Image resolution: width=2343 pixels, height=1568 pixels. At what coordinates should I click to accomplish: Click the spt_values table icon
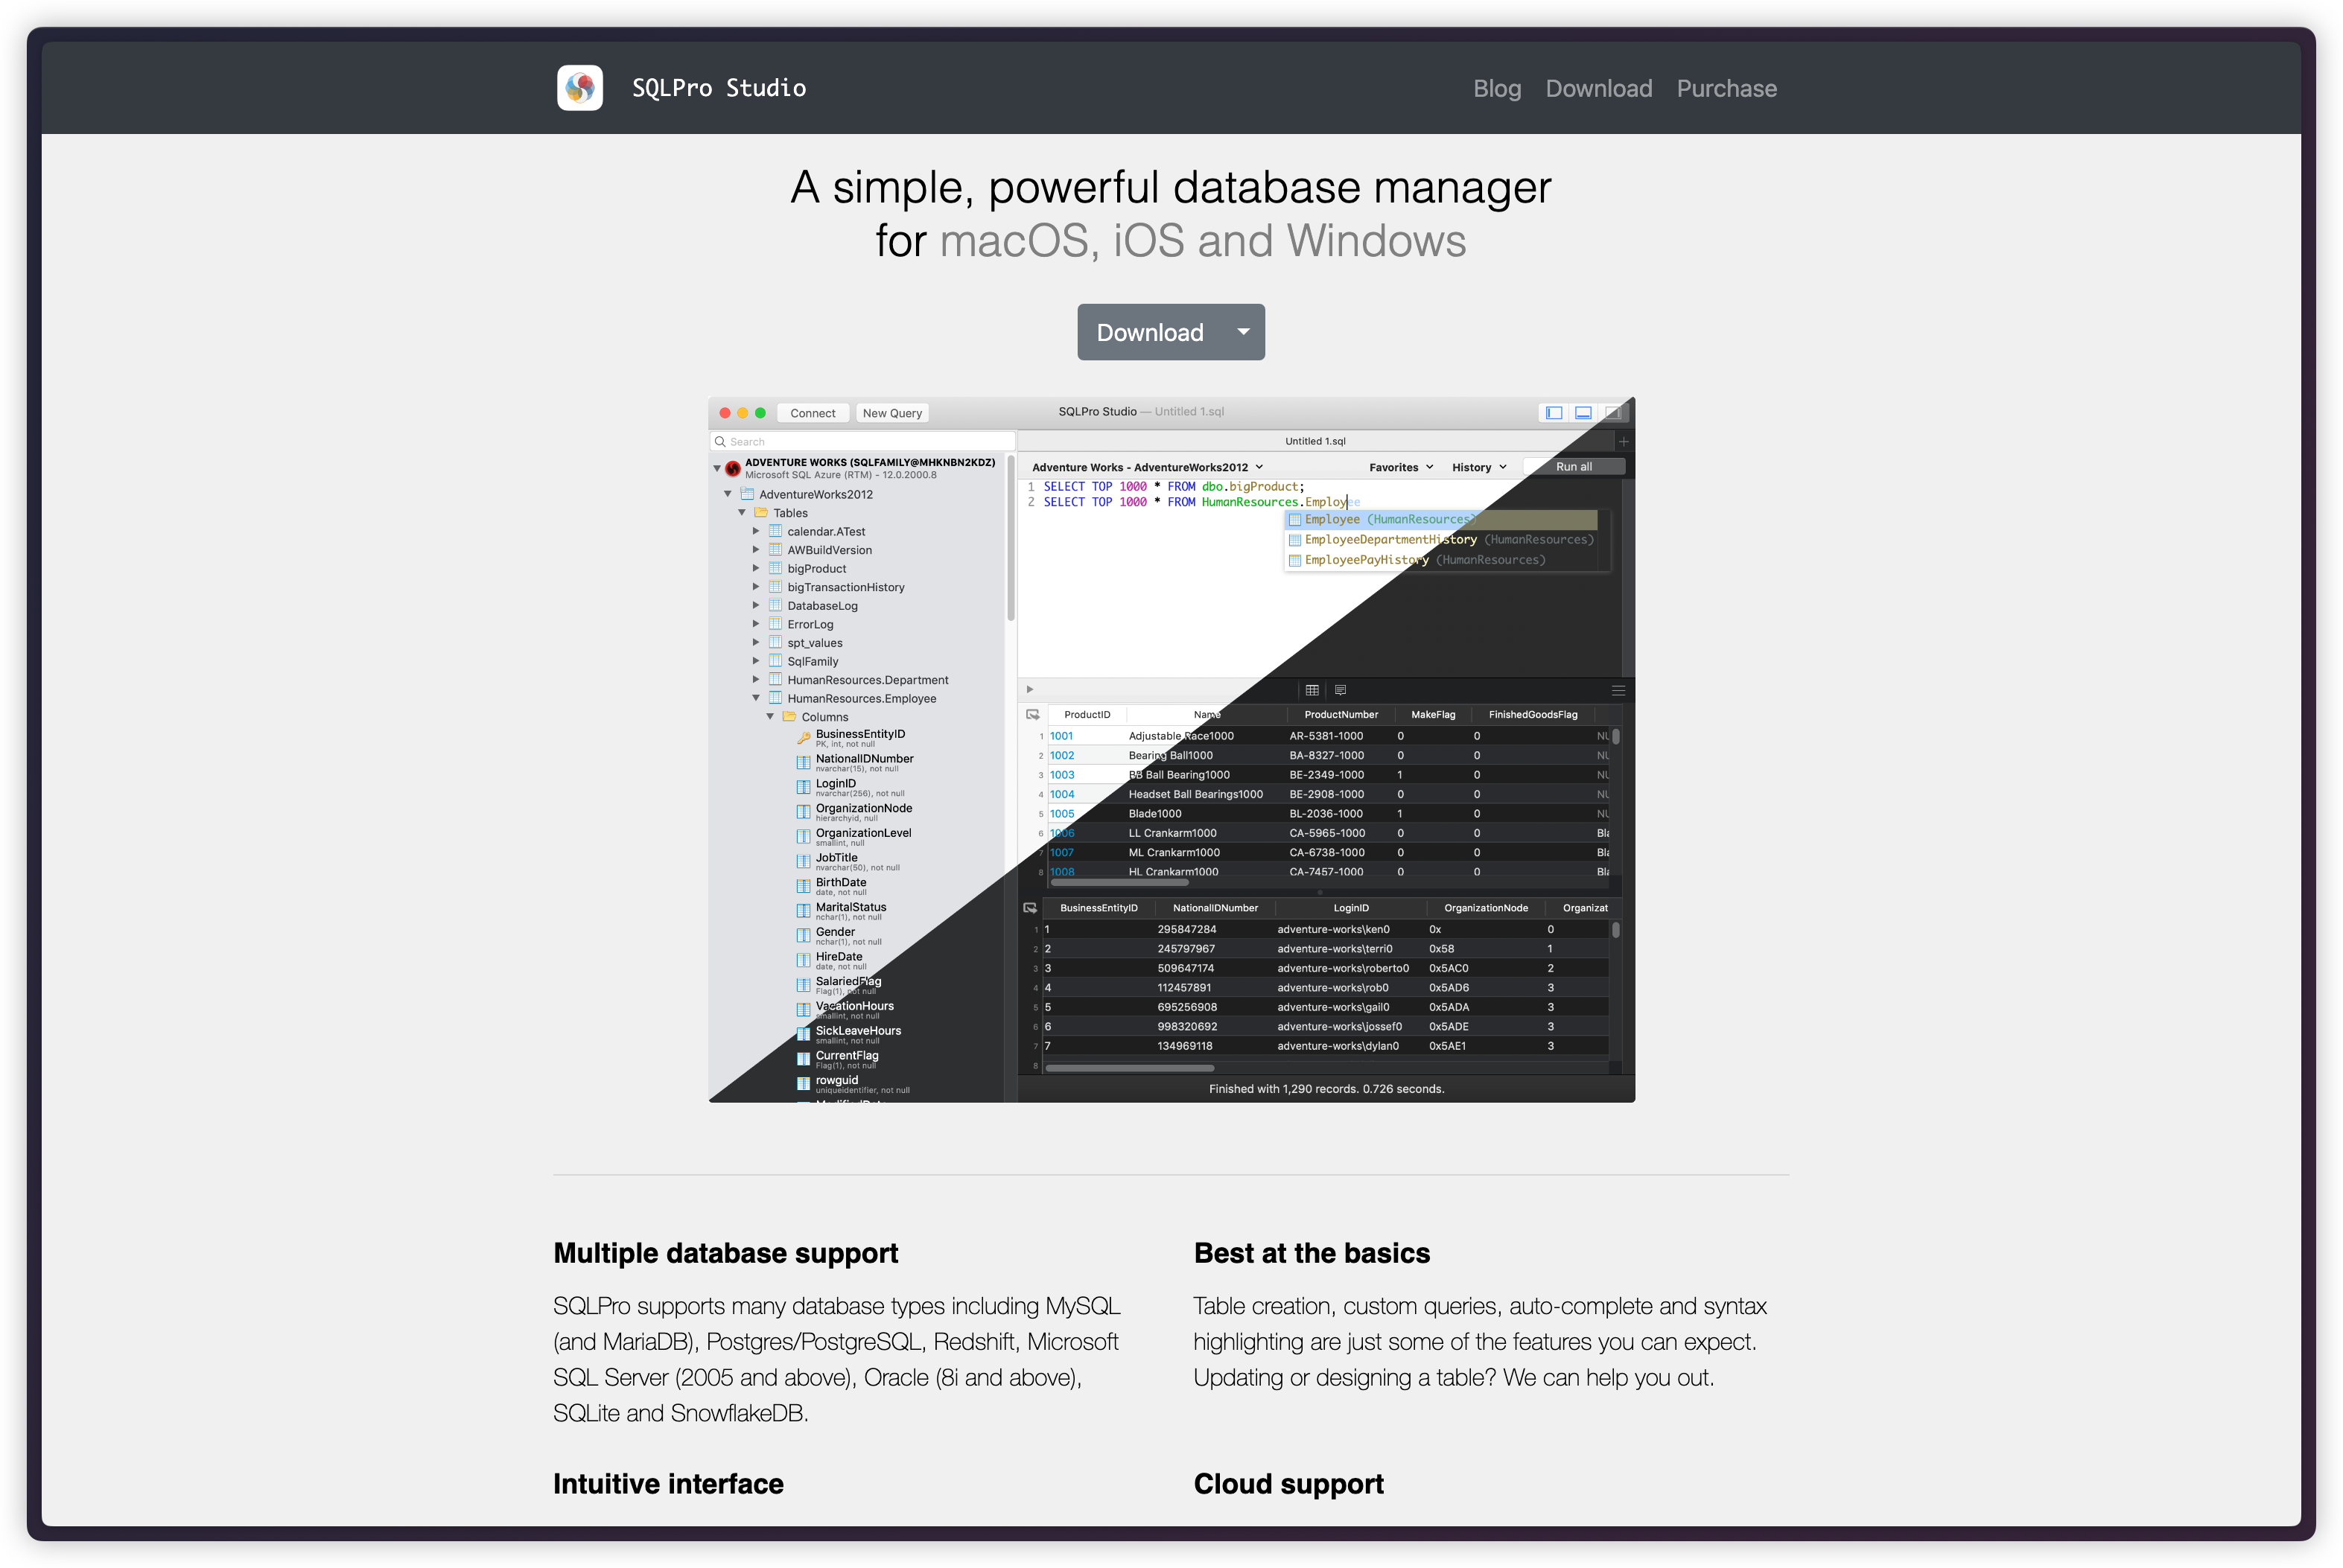tap(775, 642)
